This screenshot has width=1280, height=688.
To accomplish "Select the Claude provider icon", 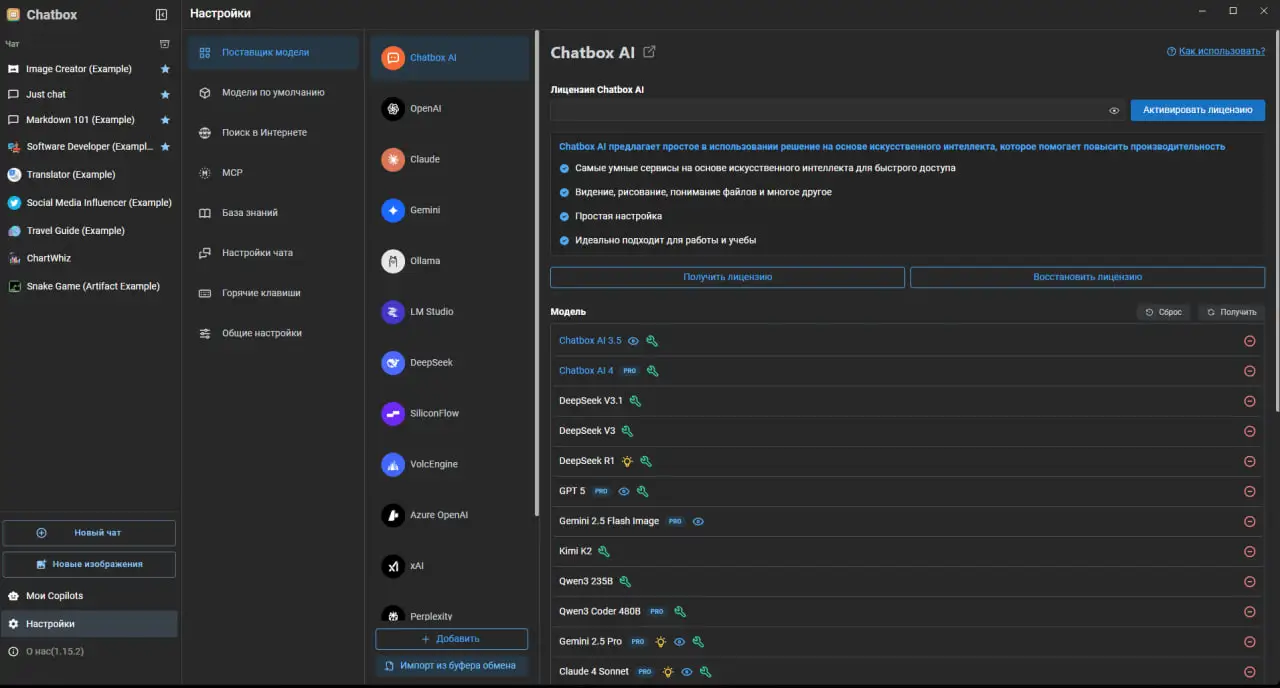I will pyautogui.click(x=393, y=159).
